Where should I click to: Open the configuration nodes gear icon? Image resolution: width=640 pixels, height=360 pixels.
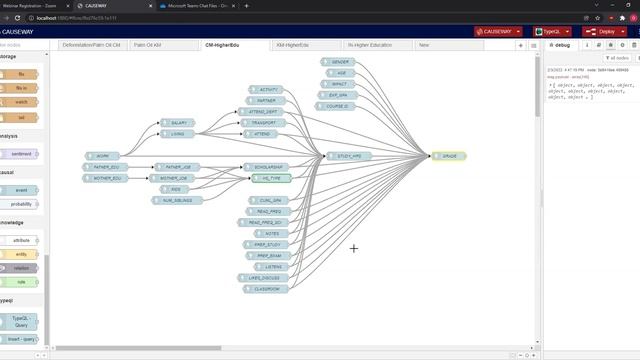[x=622, y=45]
